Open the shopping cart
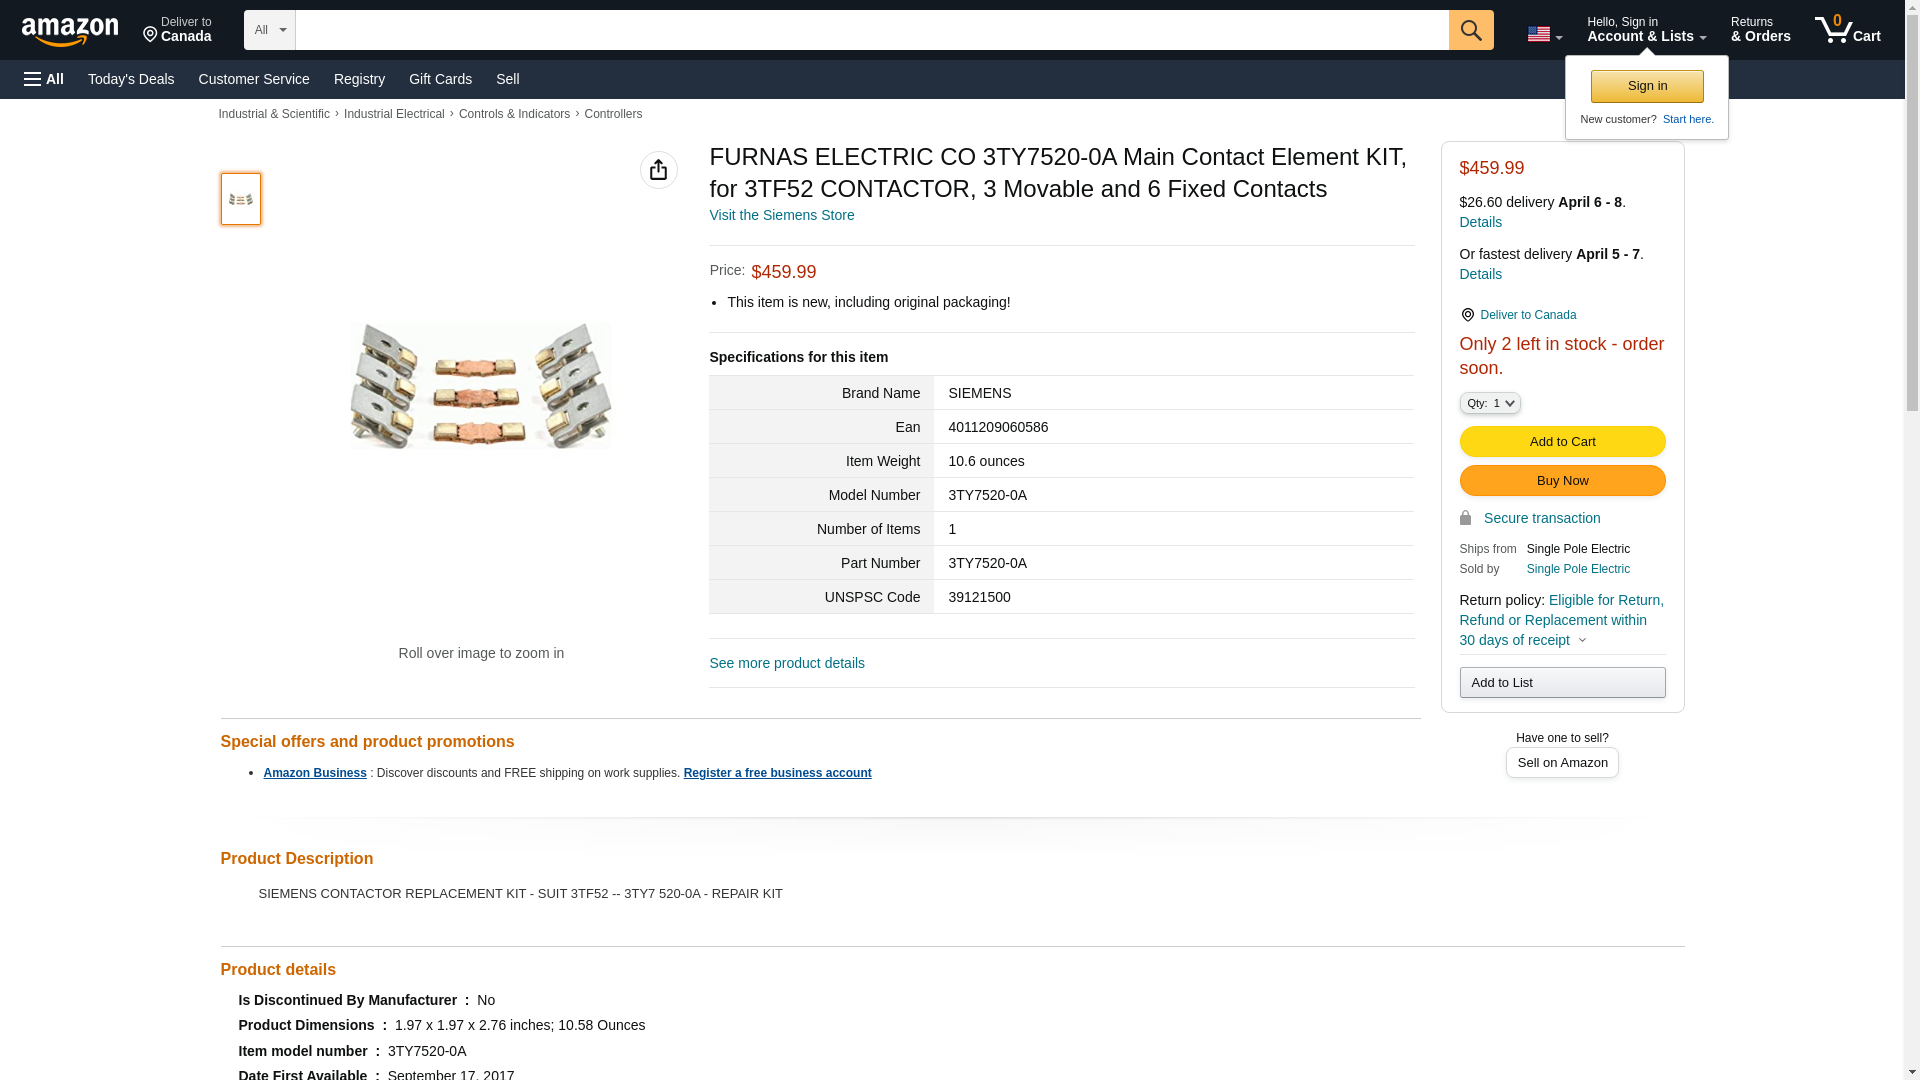Screen dimensions: 1920x1080 (x=1847, y=30)
